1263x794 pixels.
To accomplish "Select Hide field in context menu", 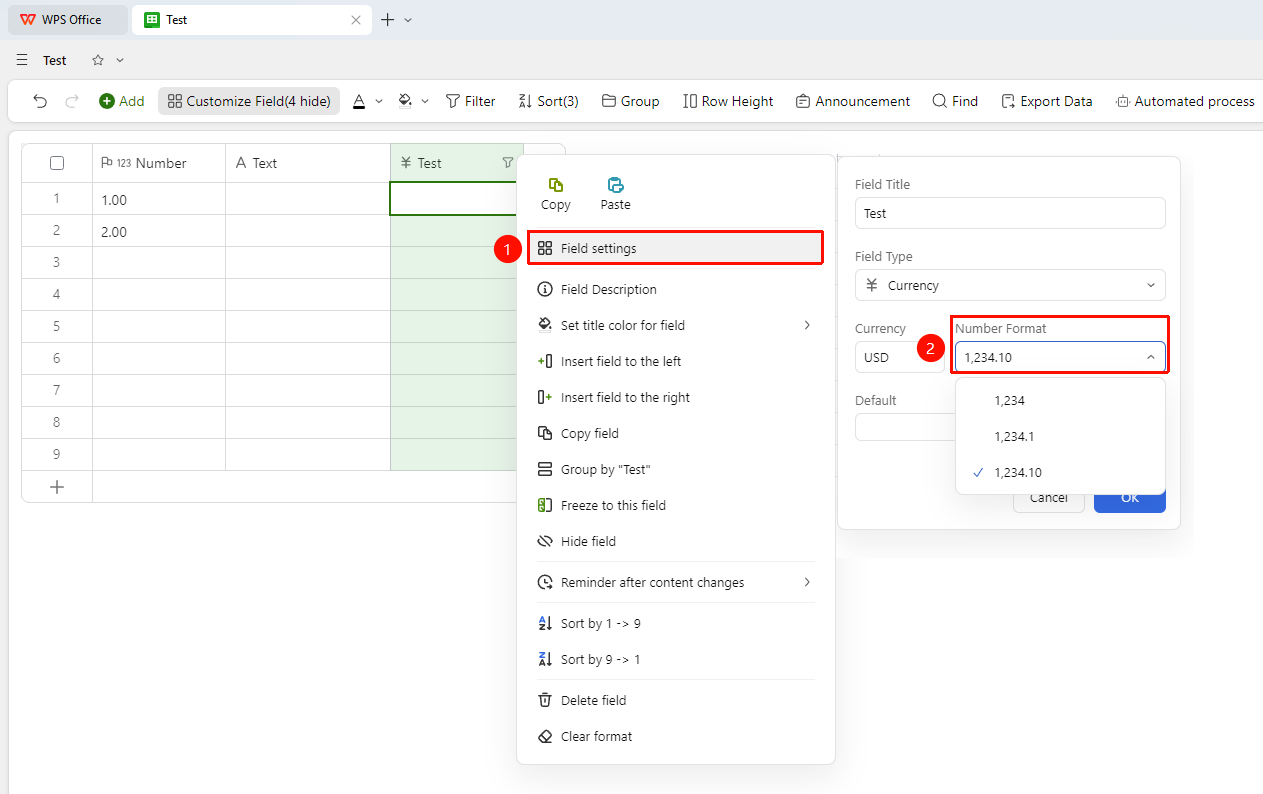I will click(675, 541).
